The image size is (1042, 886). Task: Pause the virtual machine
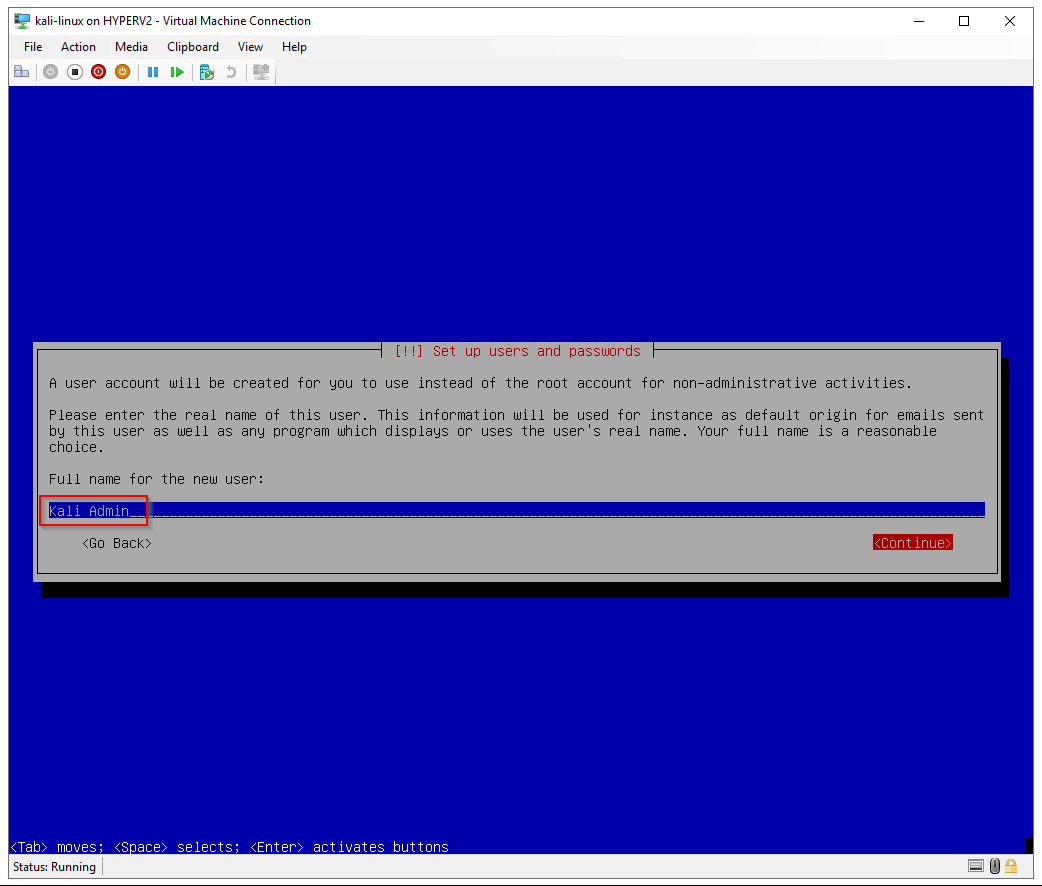[x=153, y=72]
